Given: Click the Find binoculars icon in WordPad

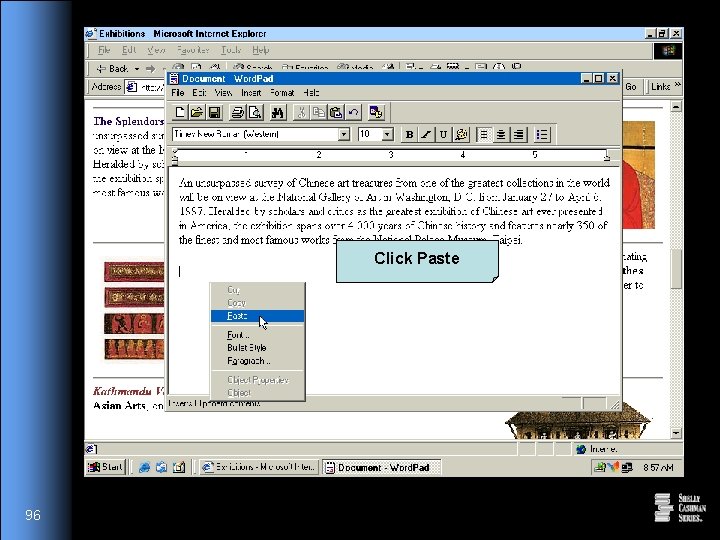Looking at the screenshot, I should [278, 112].
